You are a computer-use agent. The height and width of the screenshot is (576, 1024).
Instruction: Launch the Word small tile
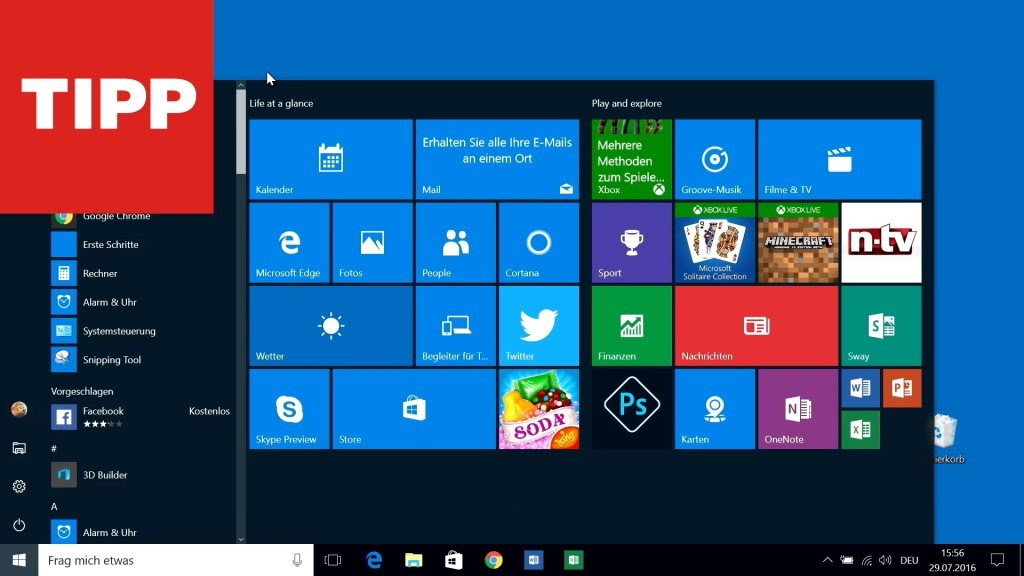[x=861, y=388]
